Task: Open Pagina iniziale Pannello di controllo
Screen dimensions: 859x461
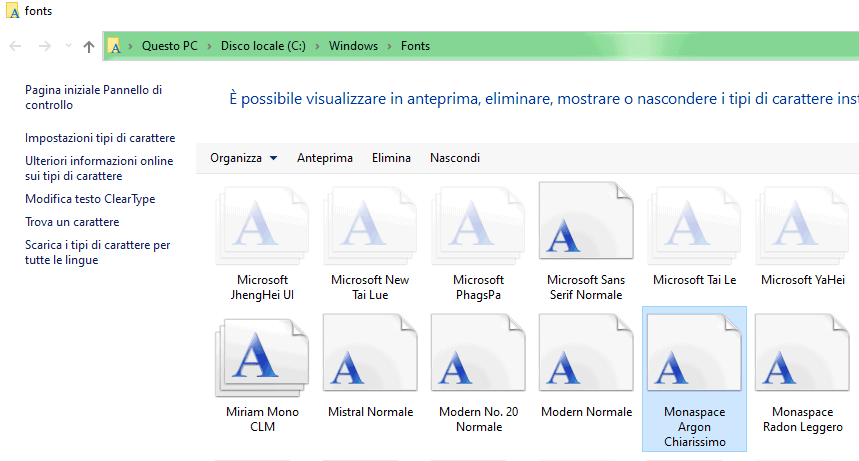Action: [x=94, y=98]
